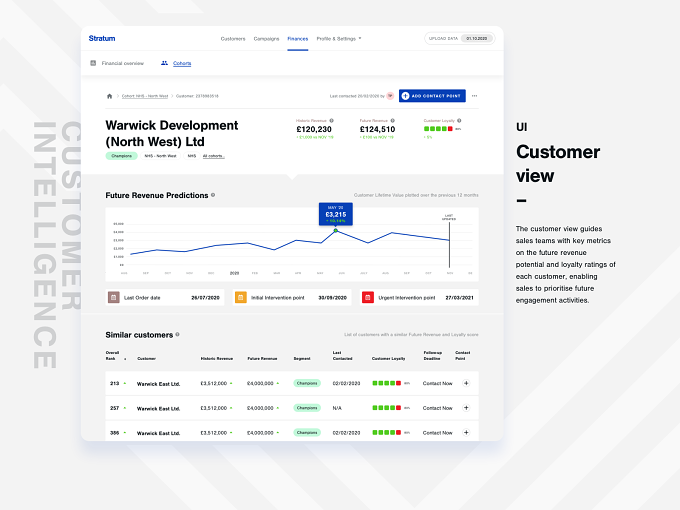Open the Cohort NHS - North West breadcrumb
The width and height of the screenshot is (680, 510).
145,96
